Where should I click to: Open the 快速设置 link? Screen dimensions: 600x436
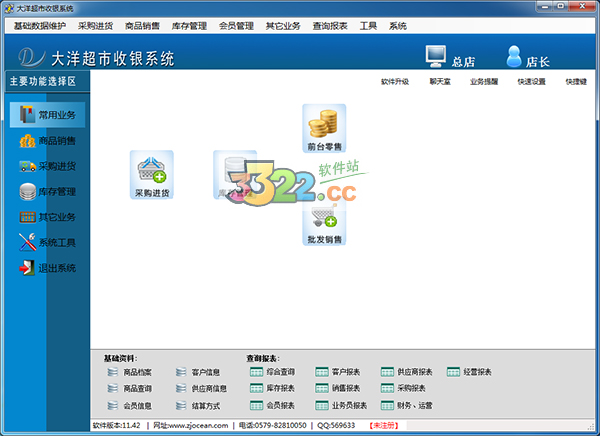532,82
